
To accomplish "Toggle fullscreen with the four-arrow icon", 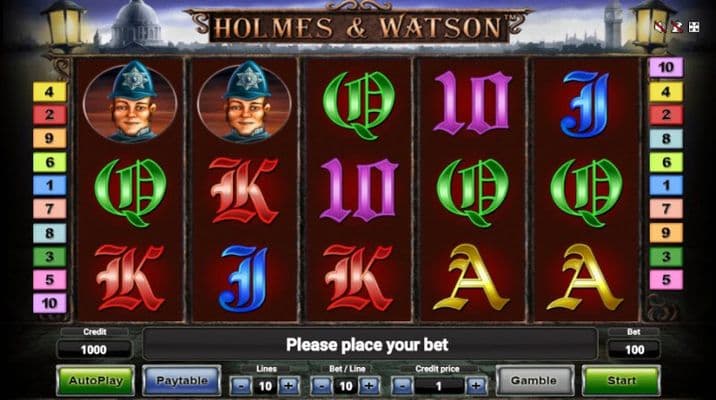I will [x=694, y=26].
